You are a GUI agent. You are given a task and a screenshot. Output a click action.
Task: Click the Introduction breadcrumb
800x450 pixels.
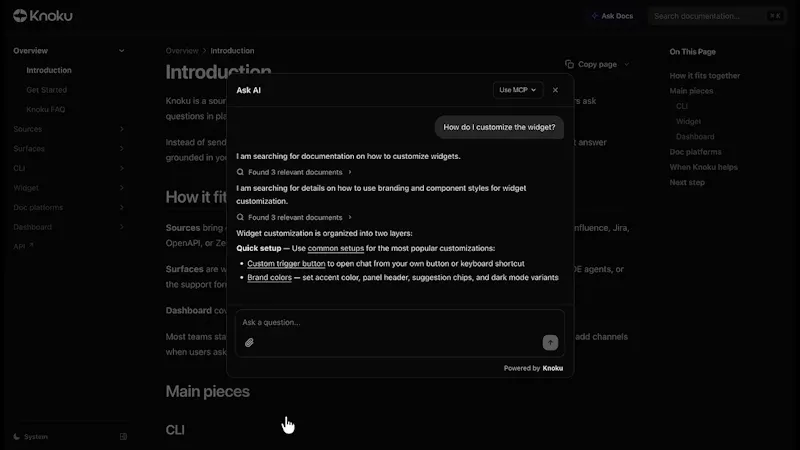[x=232, y=51]
